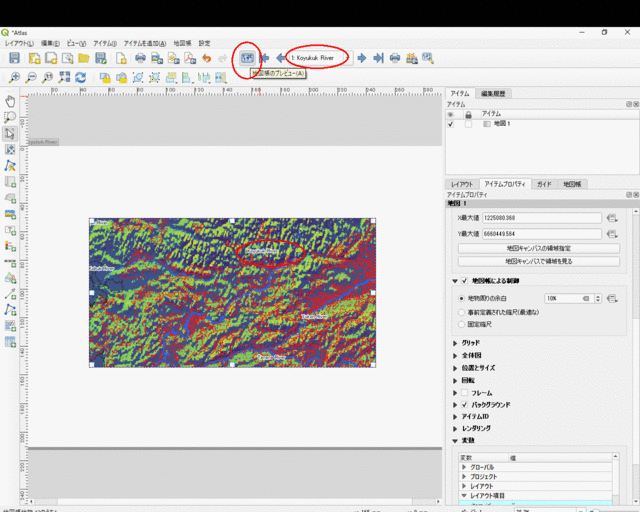Pick the Add picture tool
The image size is (640, 512).
pyautogui.click(x=10, y=214)
